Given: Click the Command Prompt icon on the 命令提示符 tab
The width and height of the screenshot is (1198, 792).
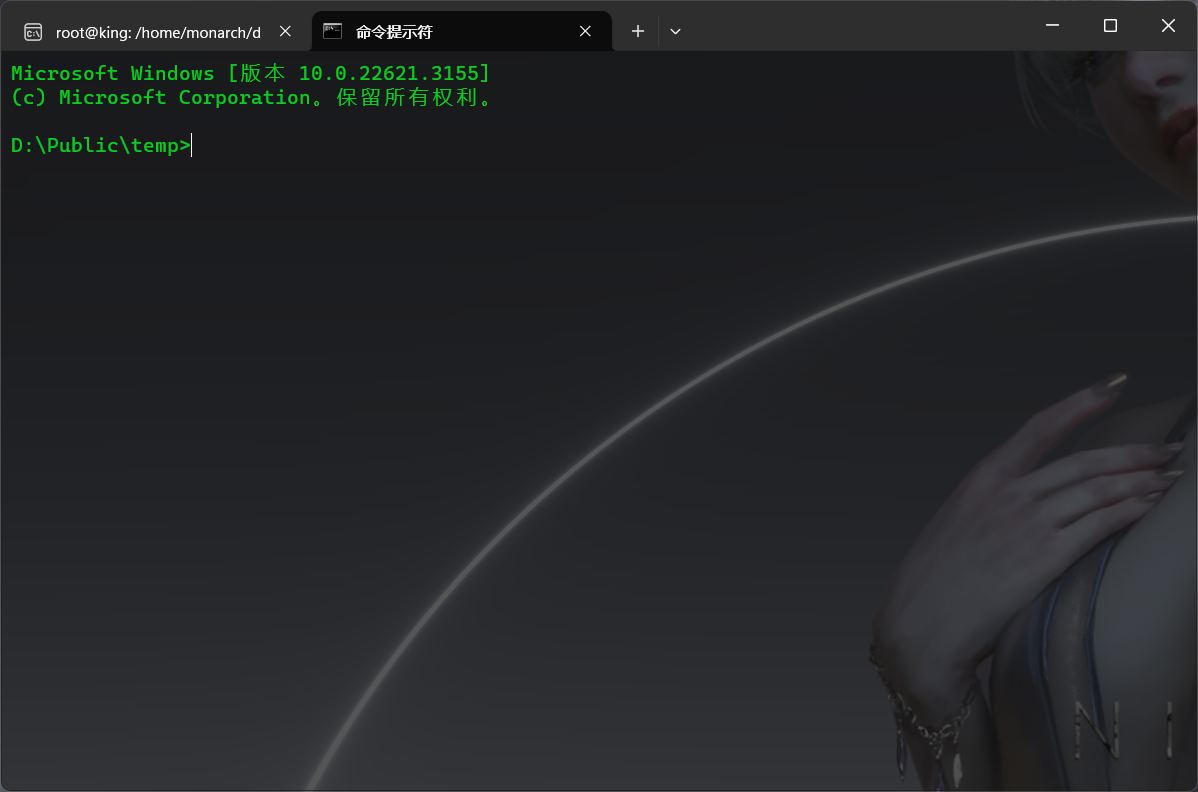Looking at the screenshot, I should coord(331,31).
